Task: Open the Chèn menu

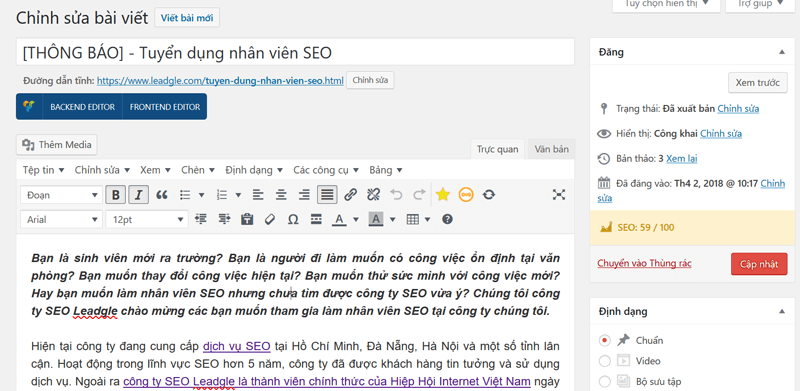Action: point(199,170)
